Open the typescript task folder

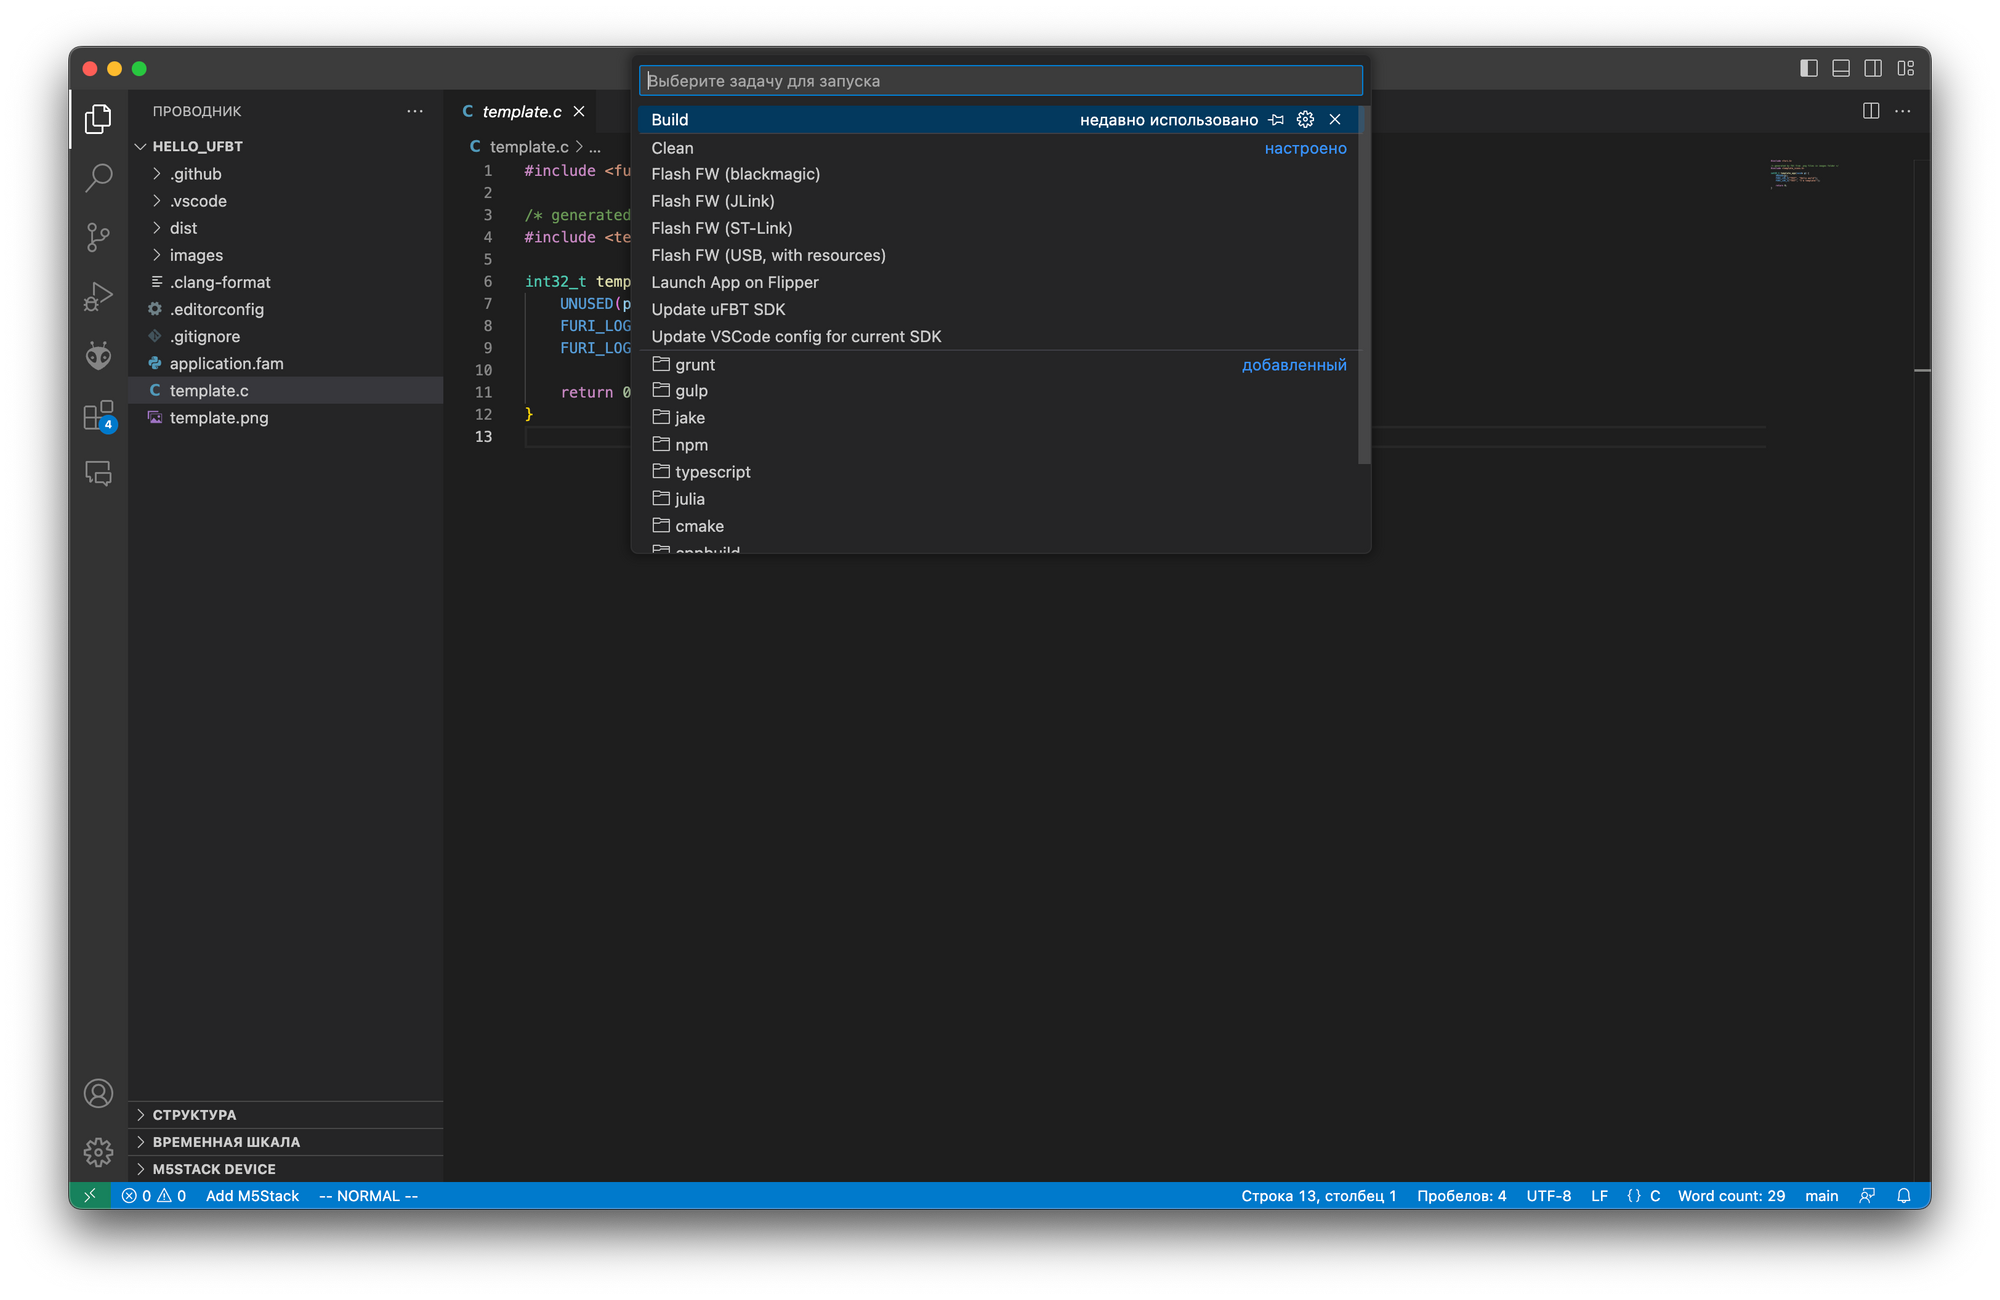[998, 471]
